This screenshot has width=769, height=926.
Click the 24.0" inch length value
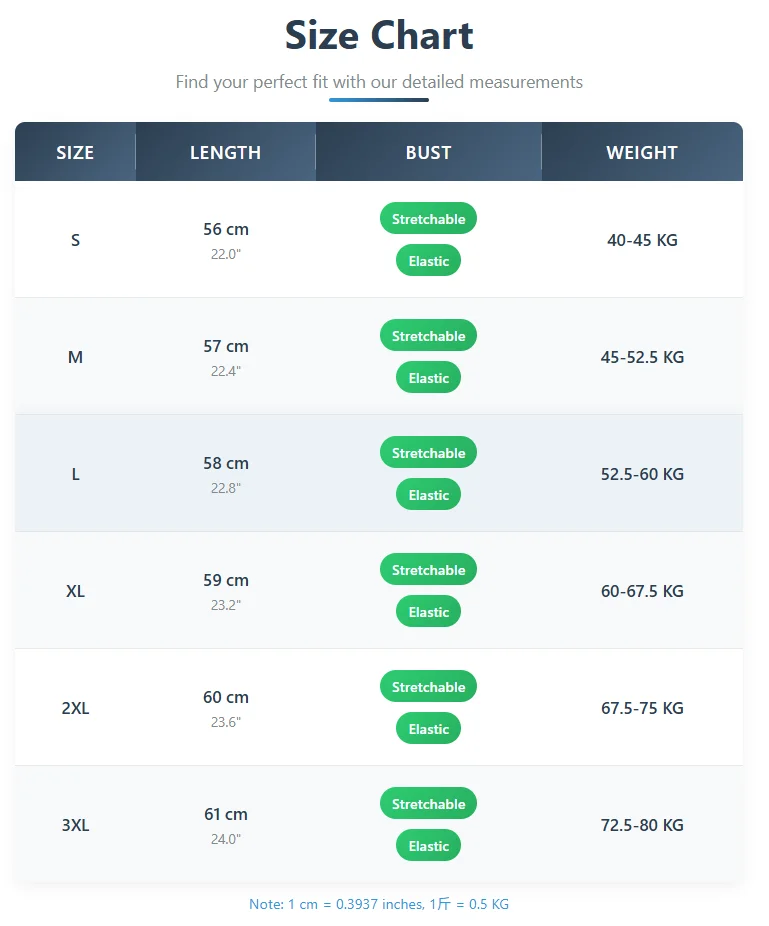(226, 839)
